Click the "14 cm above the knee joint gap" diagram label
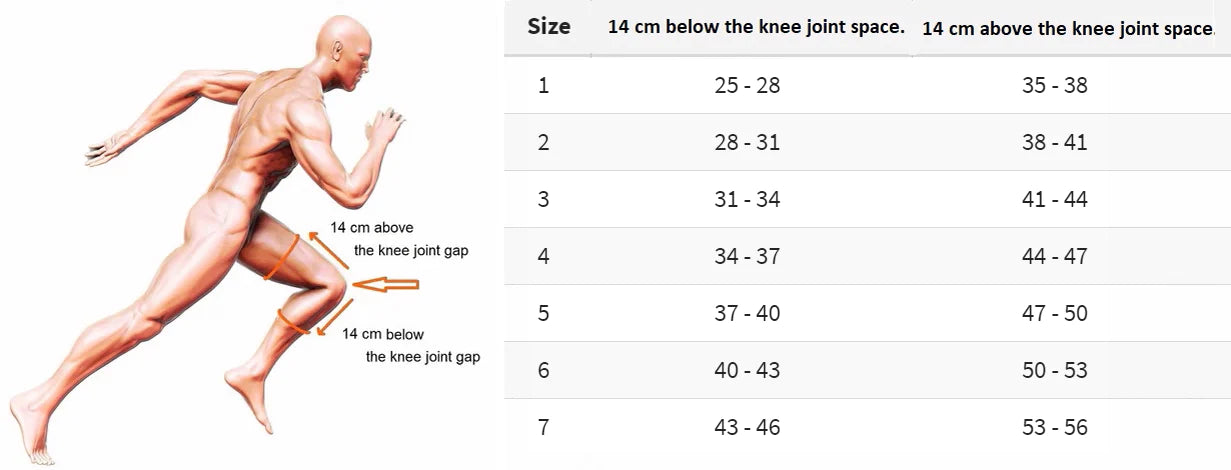The height and width of the screenshot is (470, 1231). [x=398, y=239]
